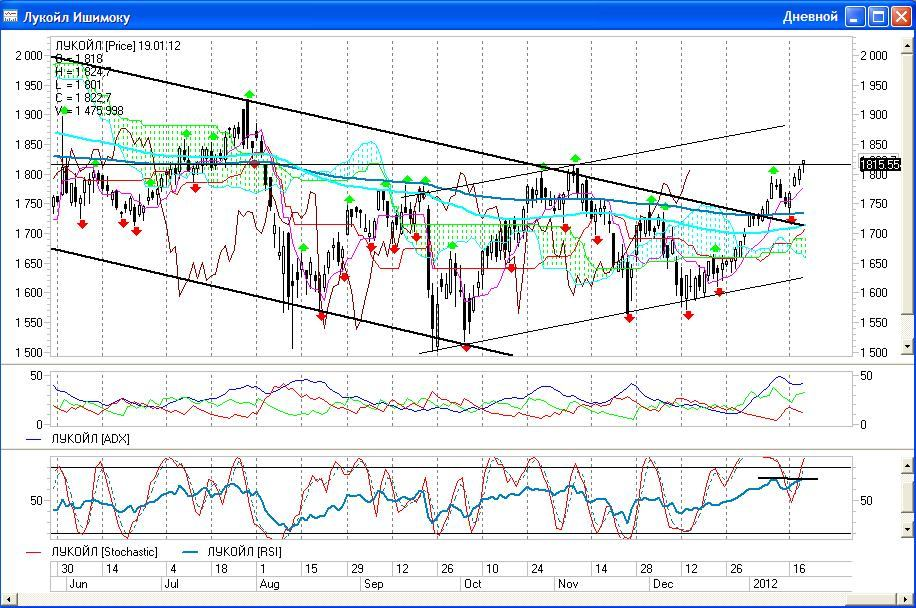
Task: Click the 2012 year label on the time axis
Action: (765, 583)
